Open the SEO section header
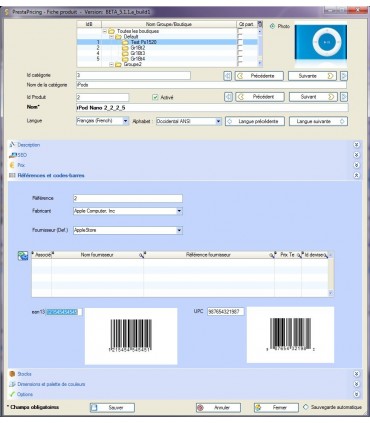Image resolution: width=370 pixels, height=423 pixels. point(185,155)
